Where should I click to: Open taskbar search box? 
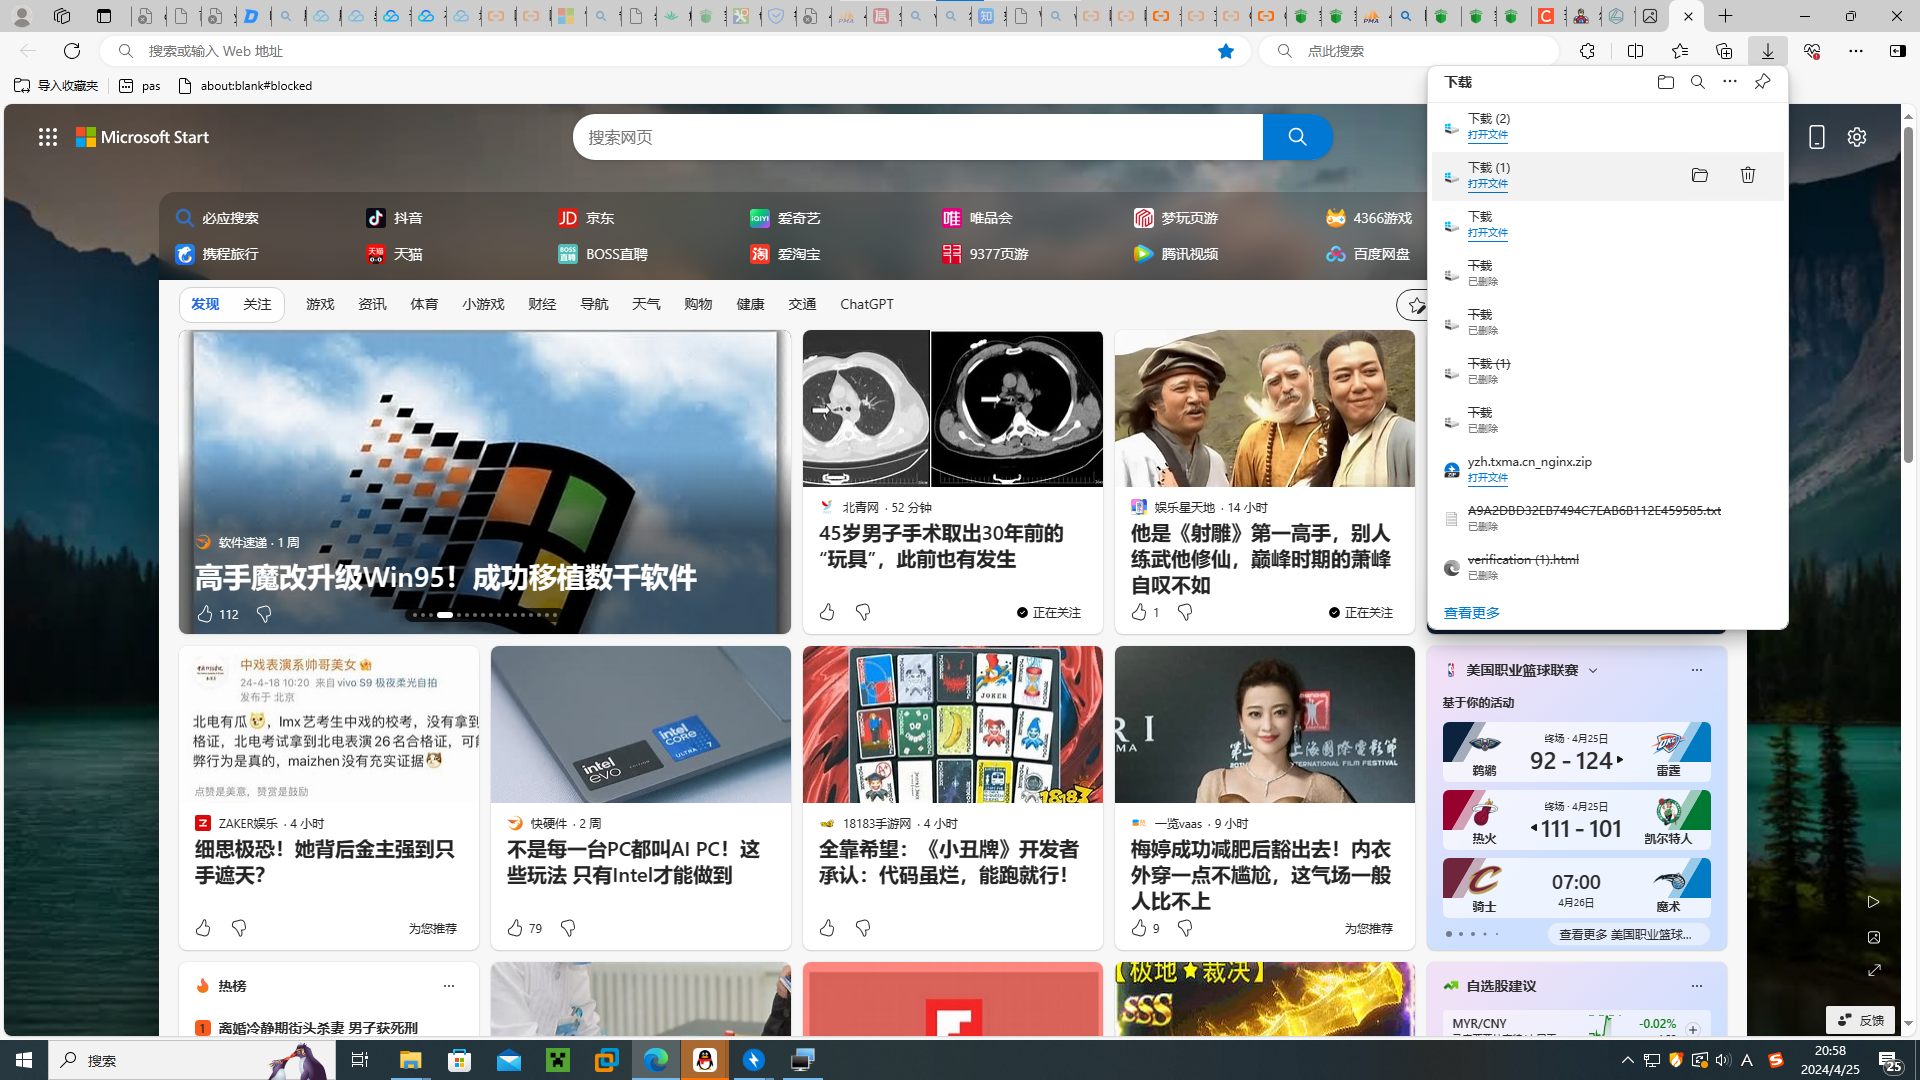point(190,1060)
